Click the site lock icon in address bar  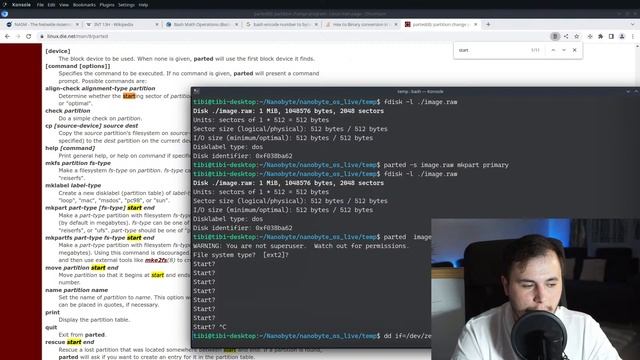[42, 36]
